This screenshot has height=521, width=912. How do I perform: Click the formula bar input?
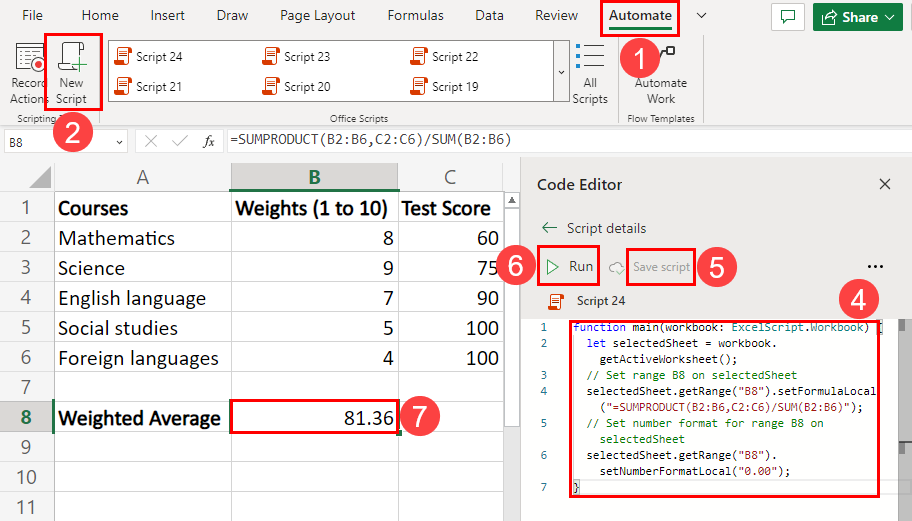click(x=568, y=141)
